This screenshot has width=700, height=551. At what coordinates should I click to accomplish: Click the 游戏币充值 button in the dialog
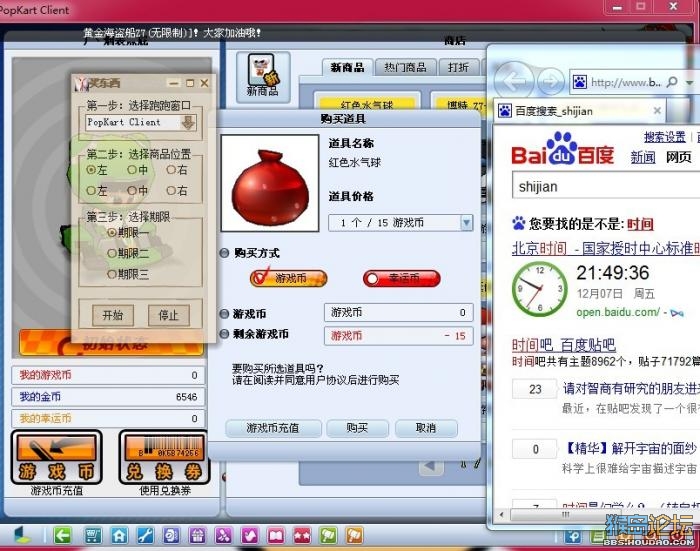(x=273, y=428)
